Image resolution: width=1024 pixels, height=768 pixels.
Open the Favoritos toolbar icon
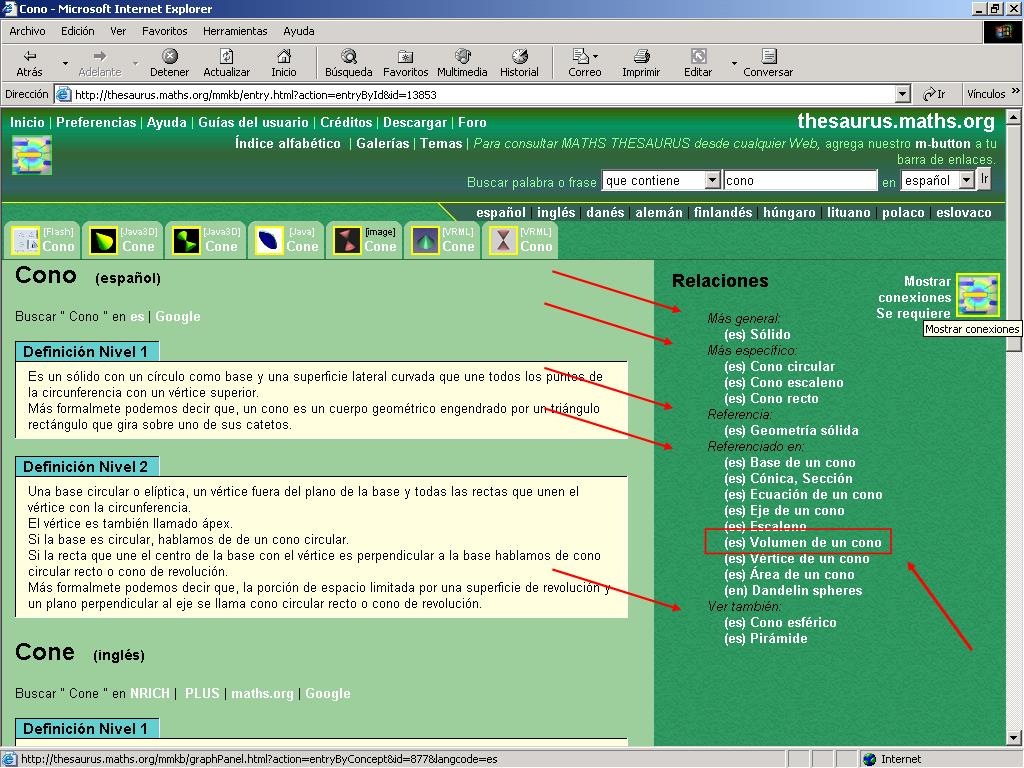pyautogui.click(x=405, y=57)
